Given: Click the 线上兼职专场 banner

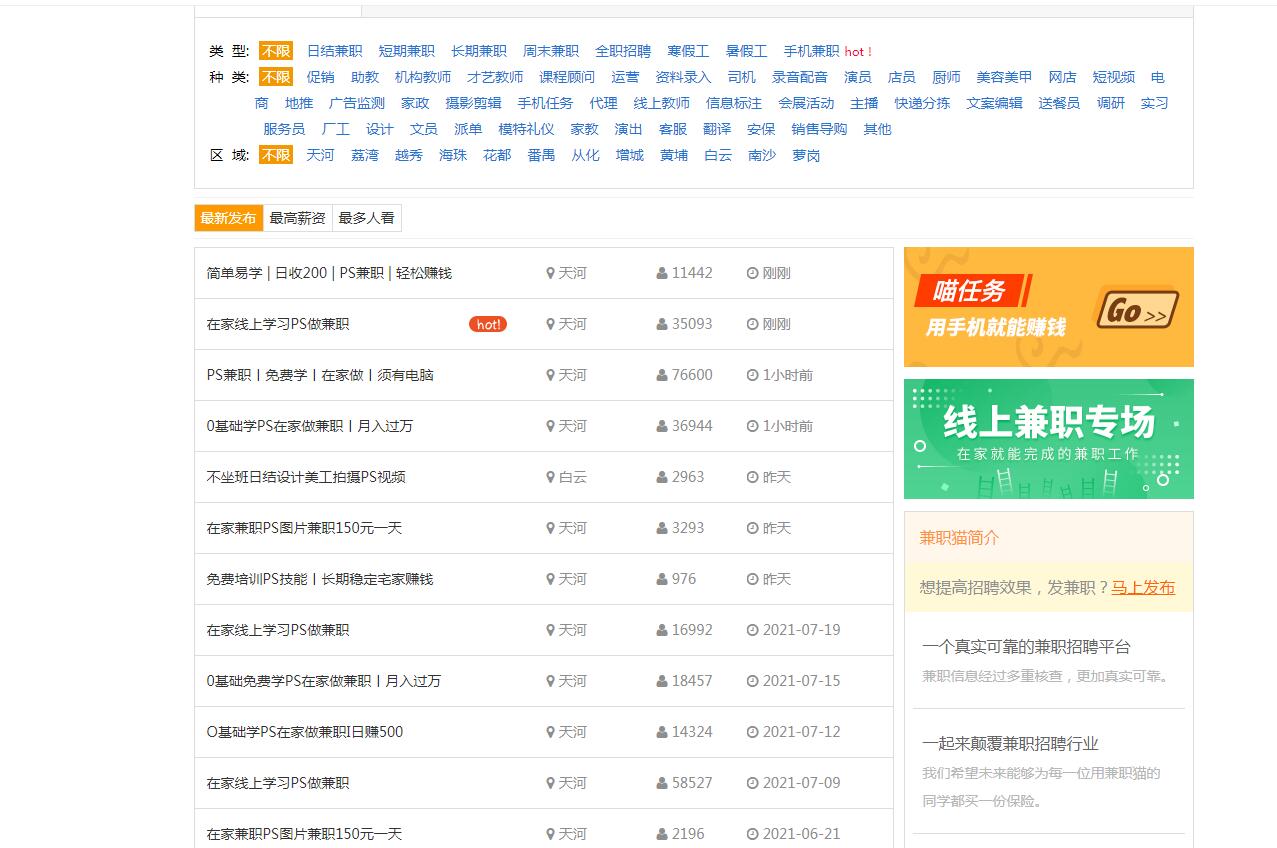Looking at the screenshot, I should click(1047, 438).
